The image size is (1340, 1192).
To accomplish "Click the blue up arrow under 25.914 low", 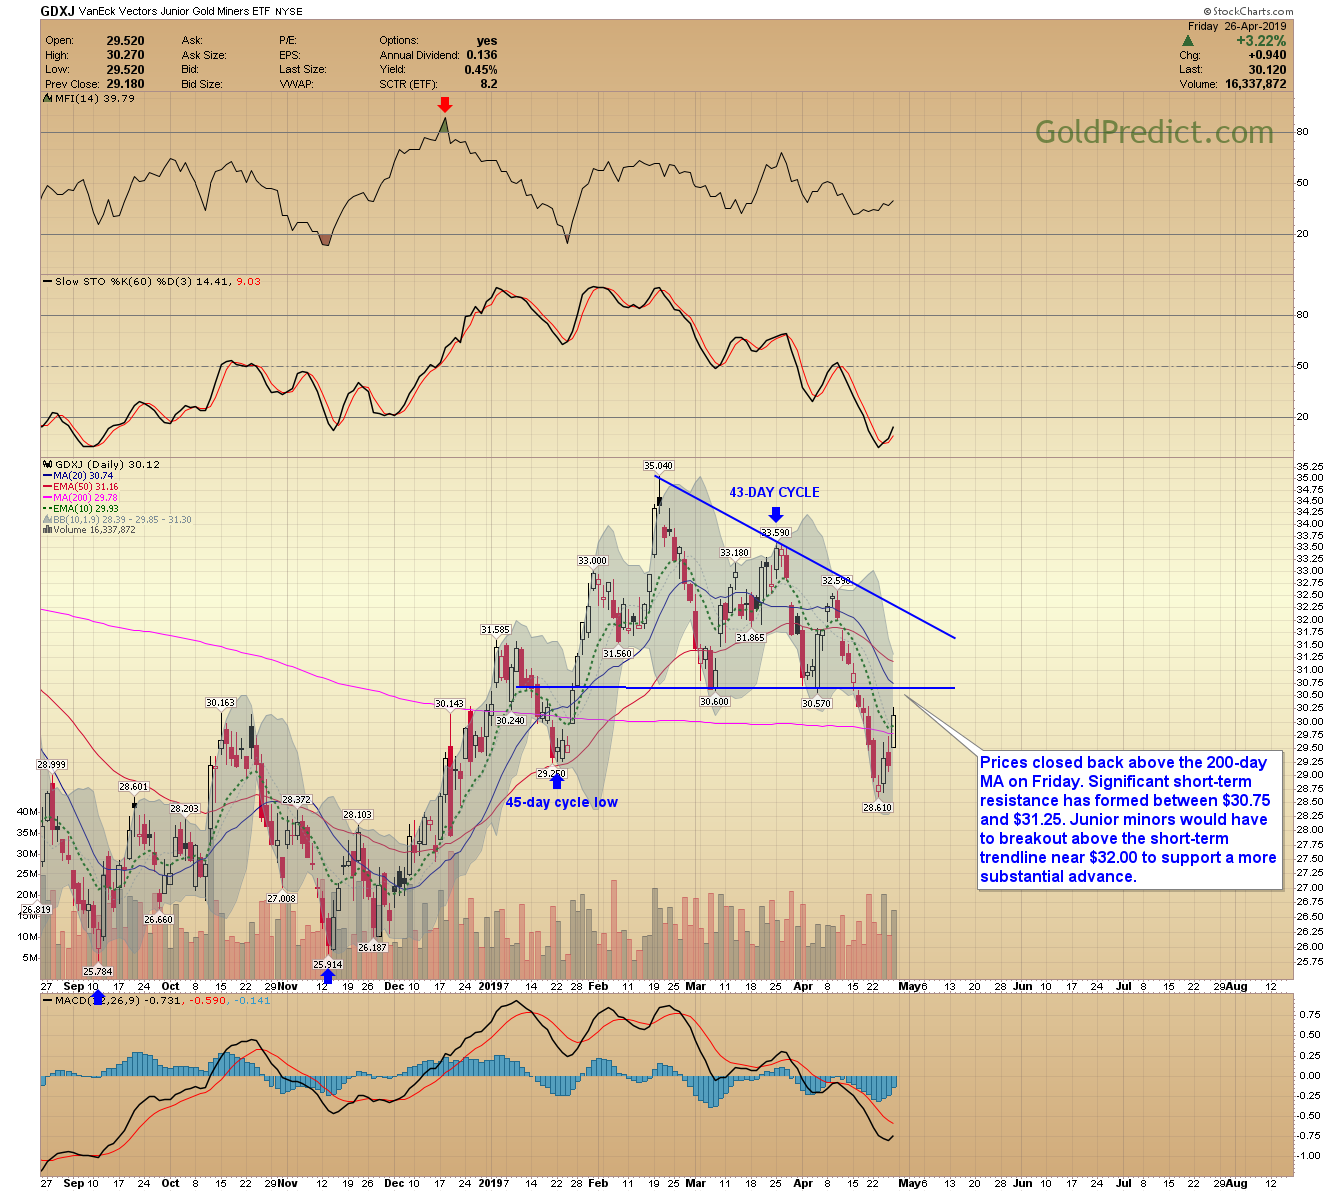I will (327, 977).
